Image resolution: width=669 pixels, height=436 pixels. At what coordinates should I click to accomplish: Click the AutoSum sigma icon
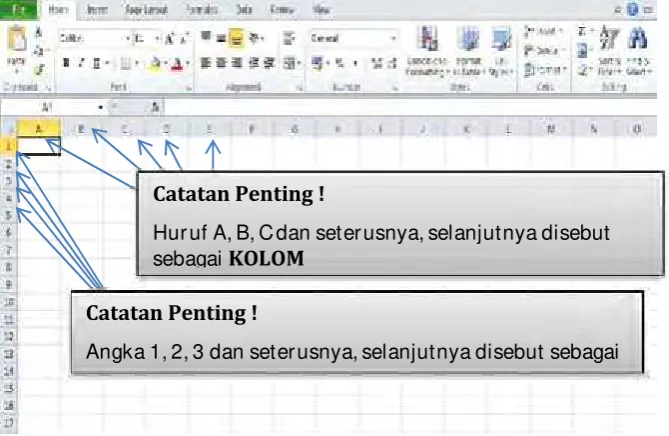(582, 31)
